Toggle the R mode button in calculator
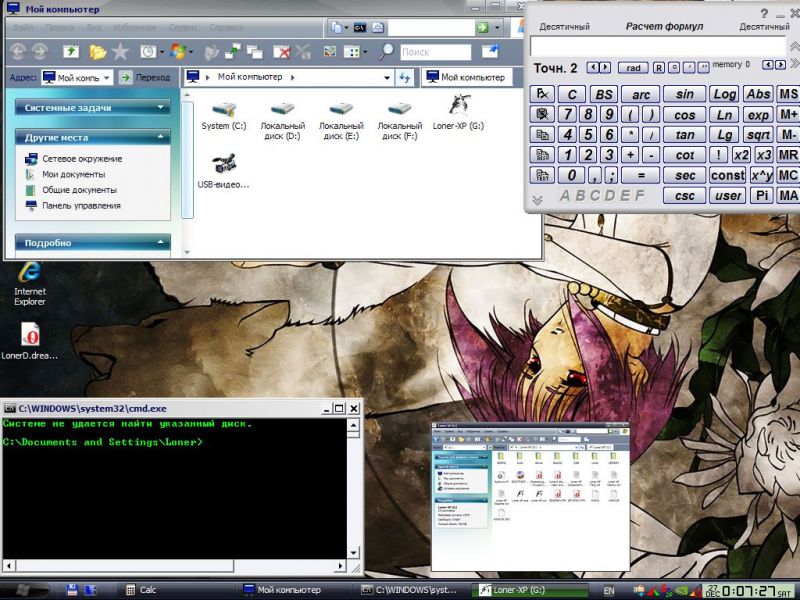This screenshot has width=800, height=600. point(659,68)
